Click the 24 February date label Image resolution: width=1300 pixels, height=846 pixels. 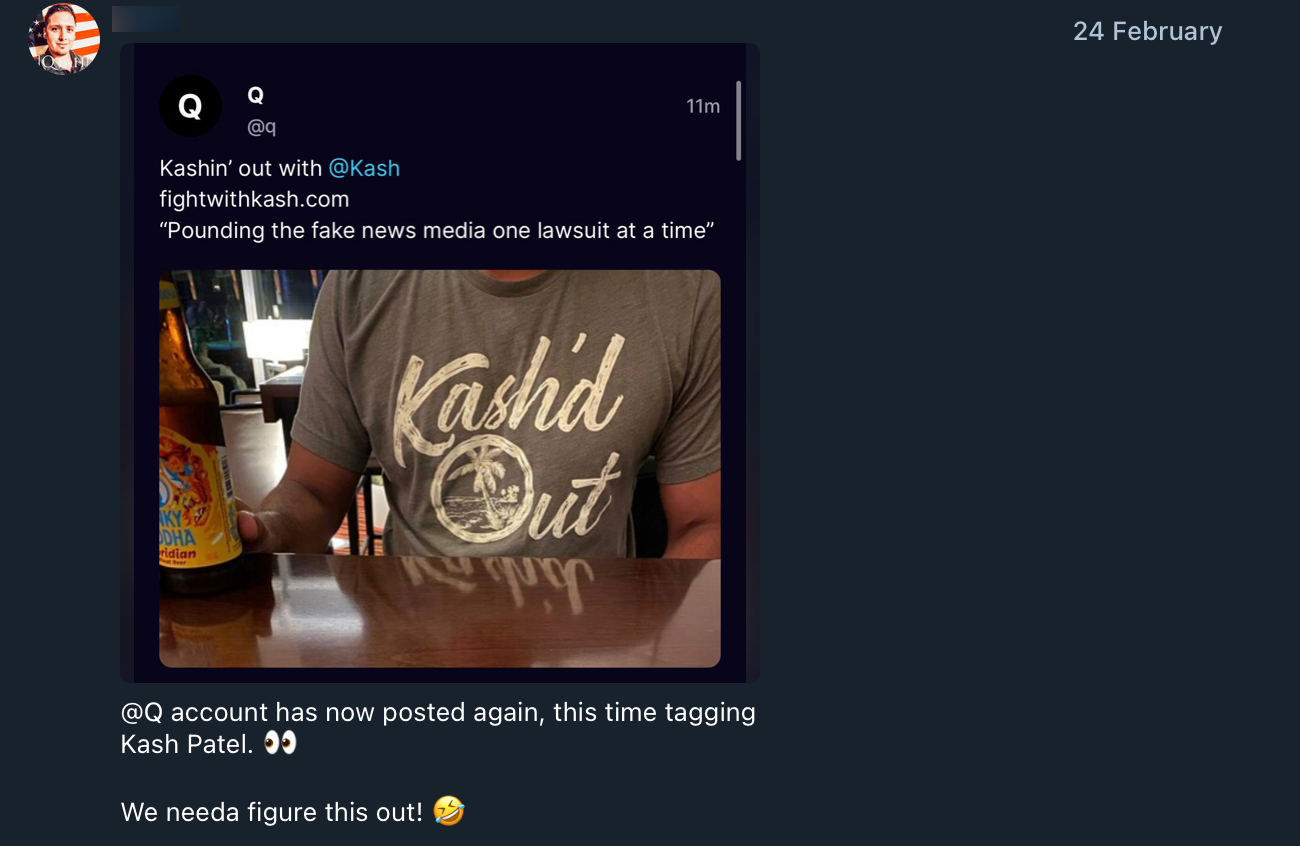coord(1147,32)
